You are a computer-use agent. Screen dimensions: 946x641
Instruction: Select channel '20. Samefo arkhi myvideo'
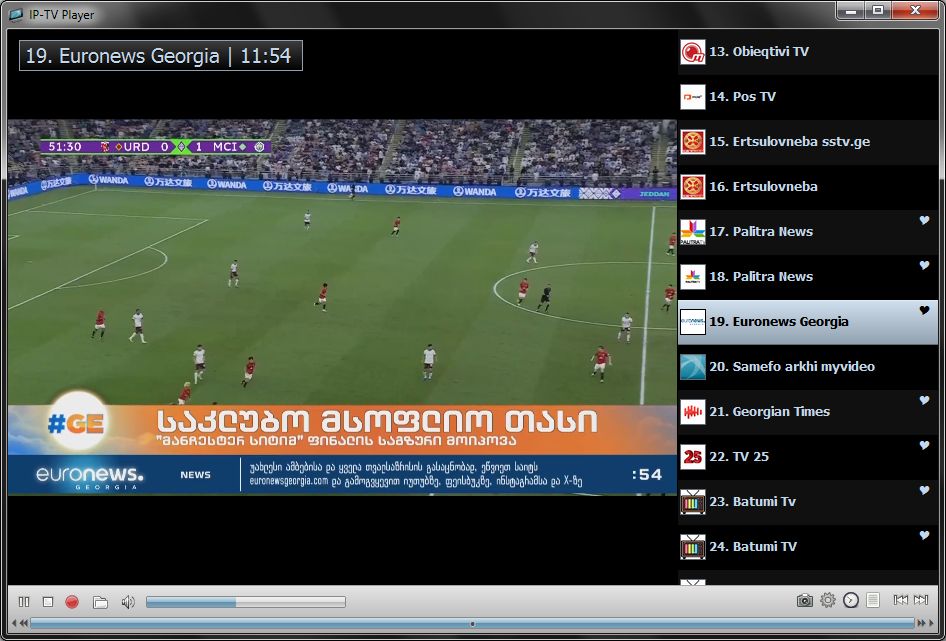808,367
